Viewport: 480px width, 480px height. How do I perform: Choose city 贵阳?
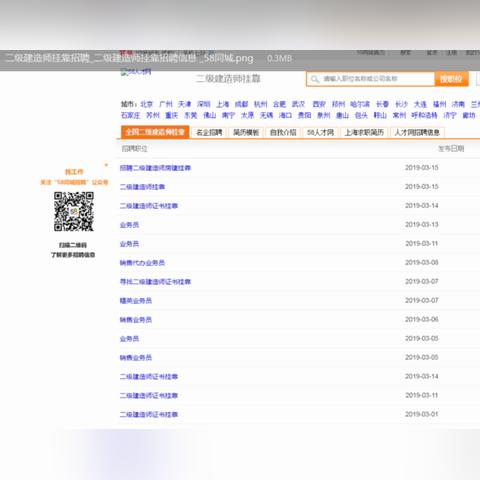point(305,115)
